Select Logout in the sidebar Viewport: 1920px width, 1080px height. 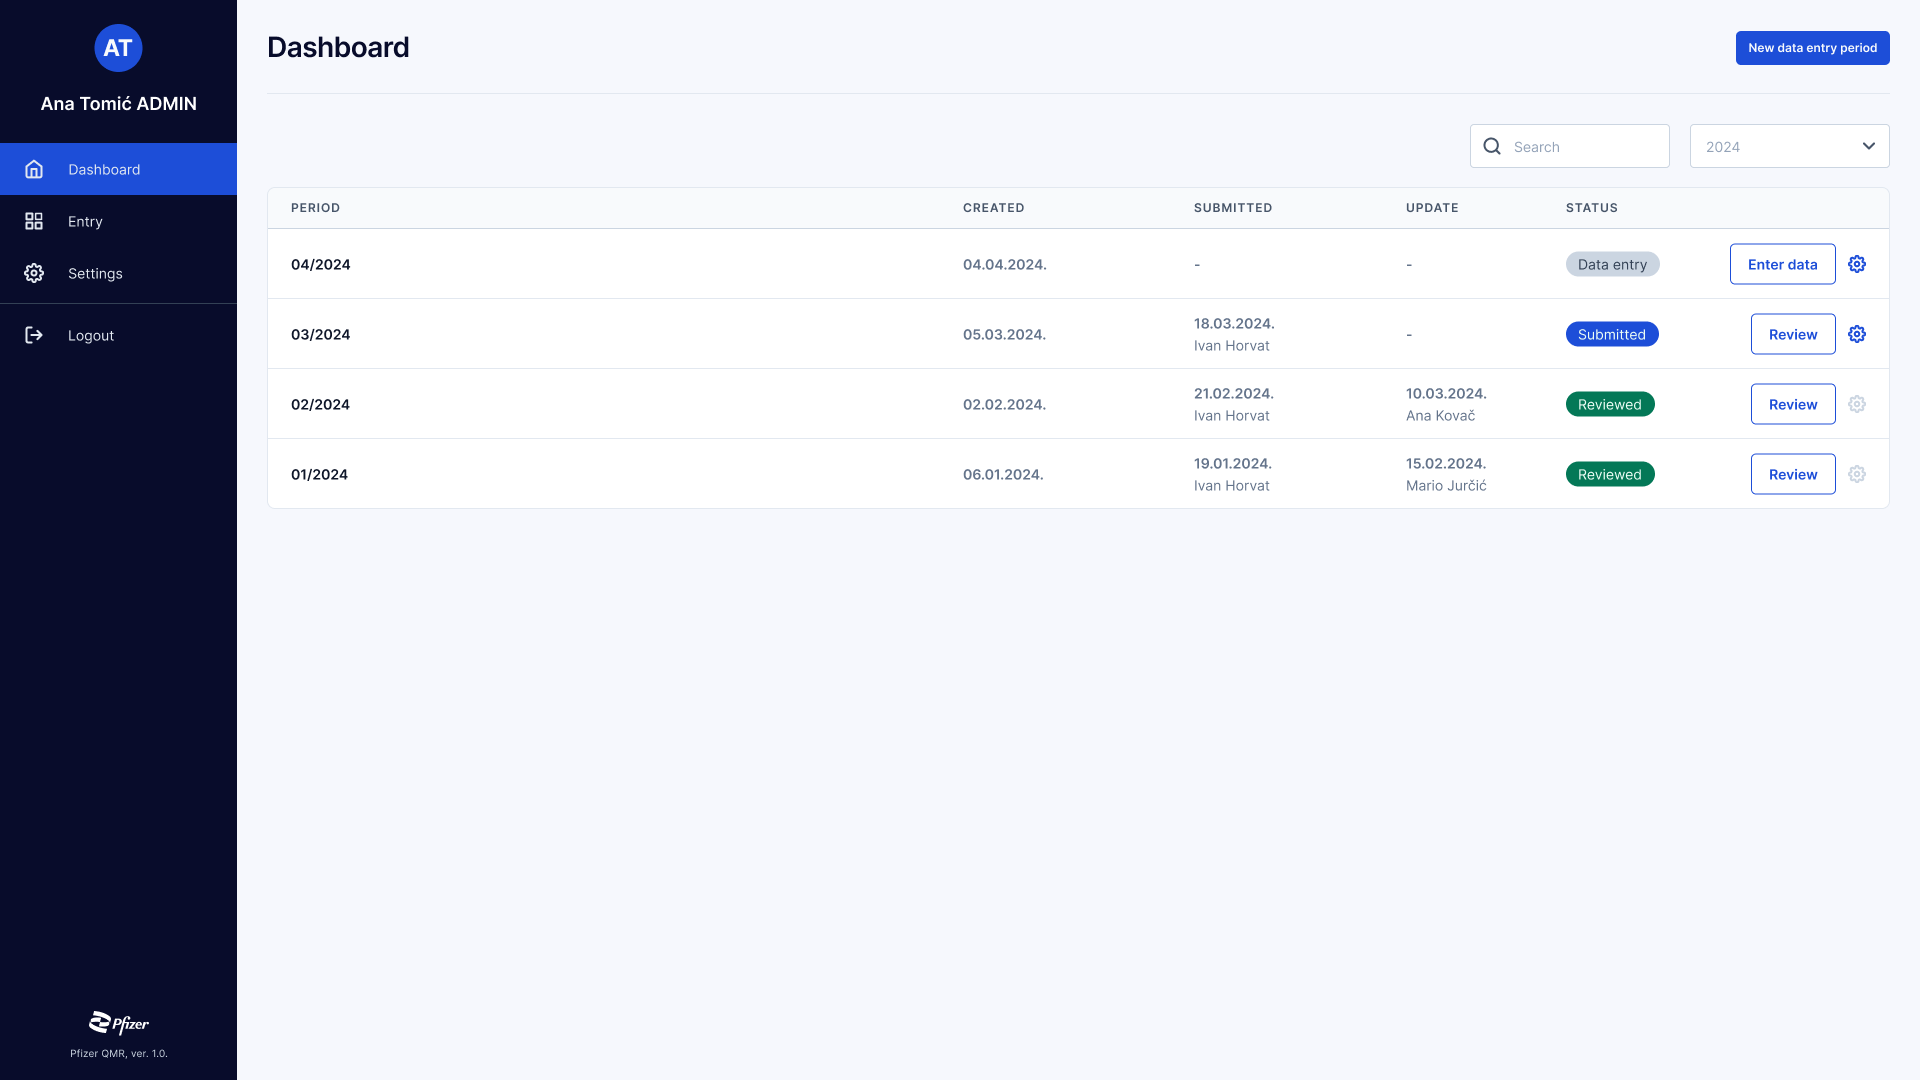pos(118,335)
